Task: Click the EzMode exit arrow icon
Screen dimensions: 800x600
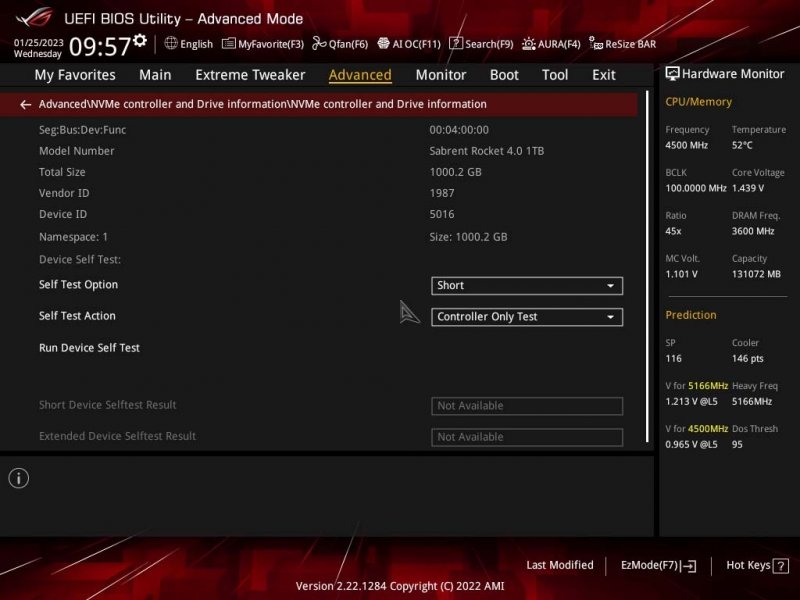Action: [x=689, y=566]
